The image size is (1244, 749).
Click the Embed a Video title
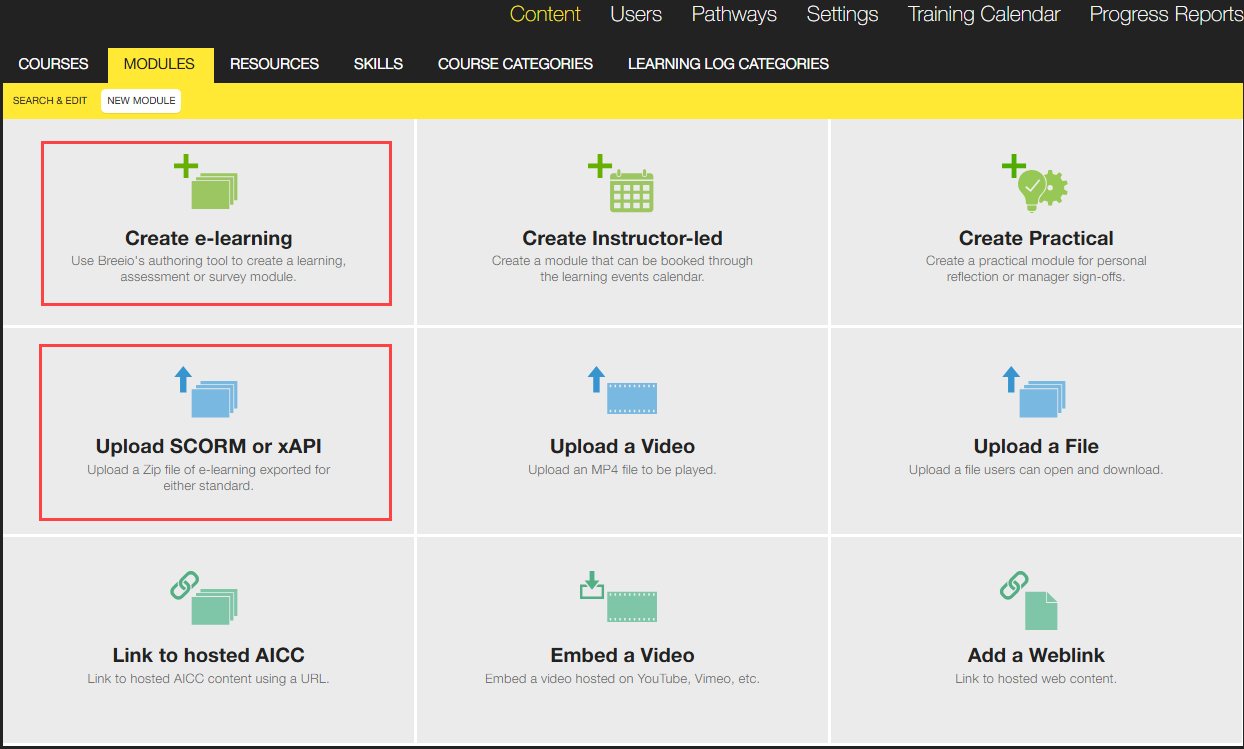[622, 655]
